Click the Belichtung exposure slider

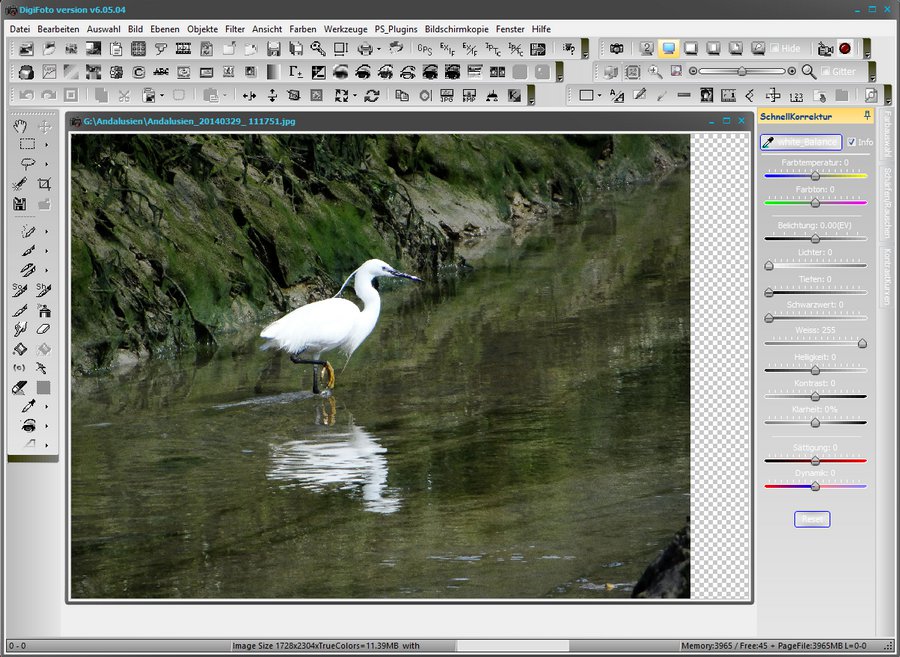pyautogui.click(x=815, y=238)
